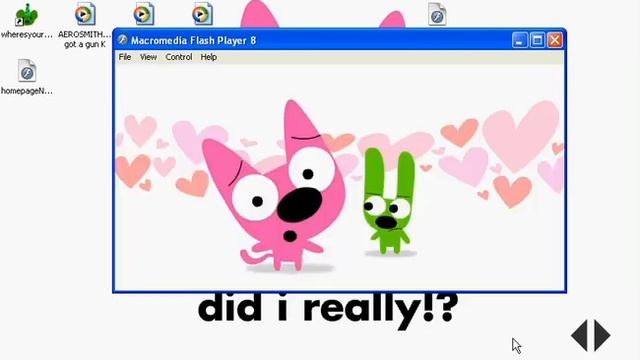Screen dimensions: 640x360
Task: Click the Macromedia Flash Player 8 title text
Action: (x=193, y=40)
